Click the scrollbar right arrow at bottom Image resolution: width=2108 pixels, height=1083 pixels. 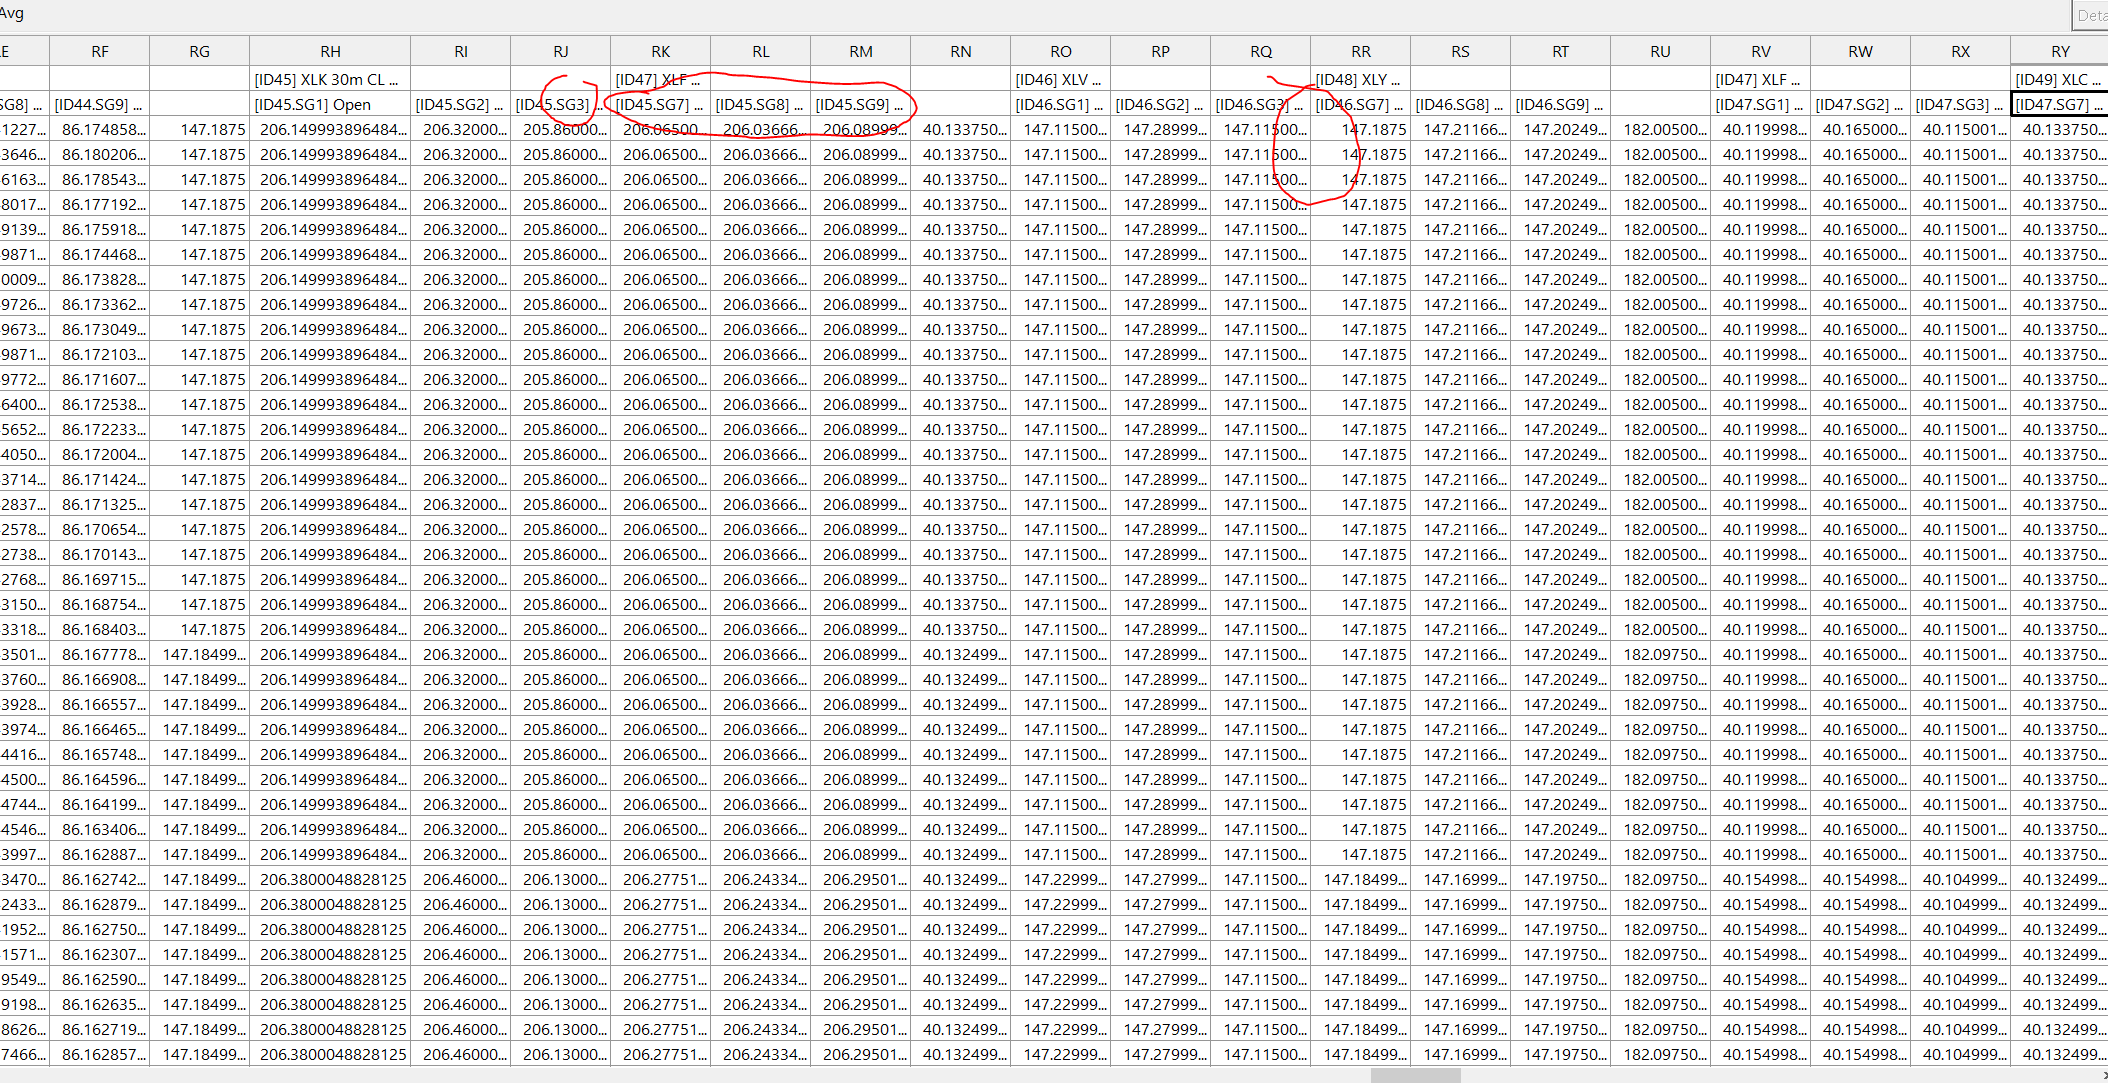coord(2103,1075)
